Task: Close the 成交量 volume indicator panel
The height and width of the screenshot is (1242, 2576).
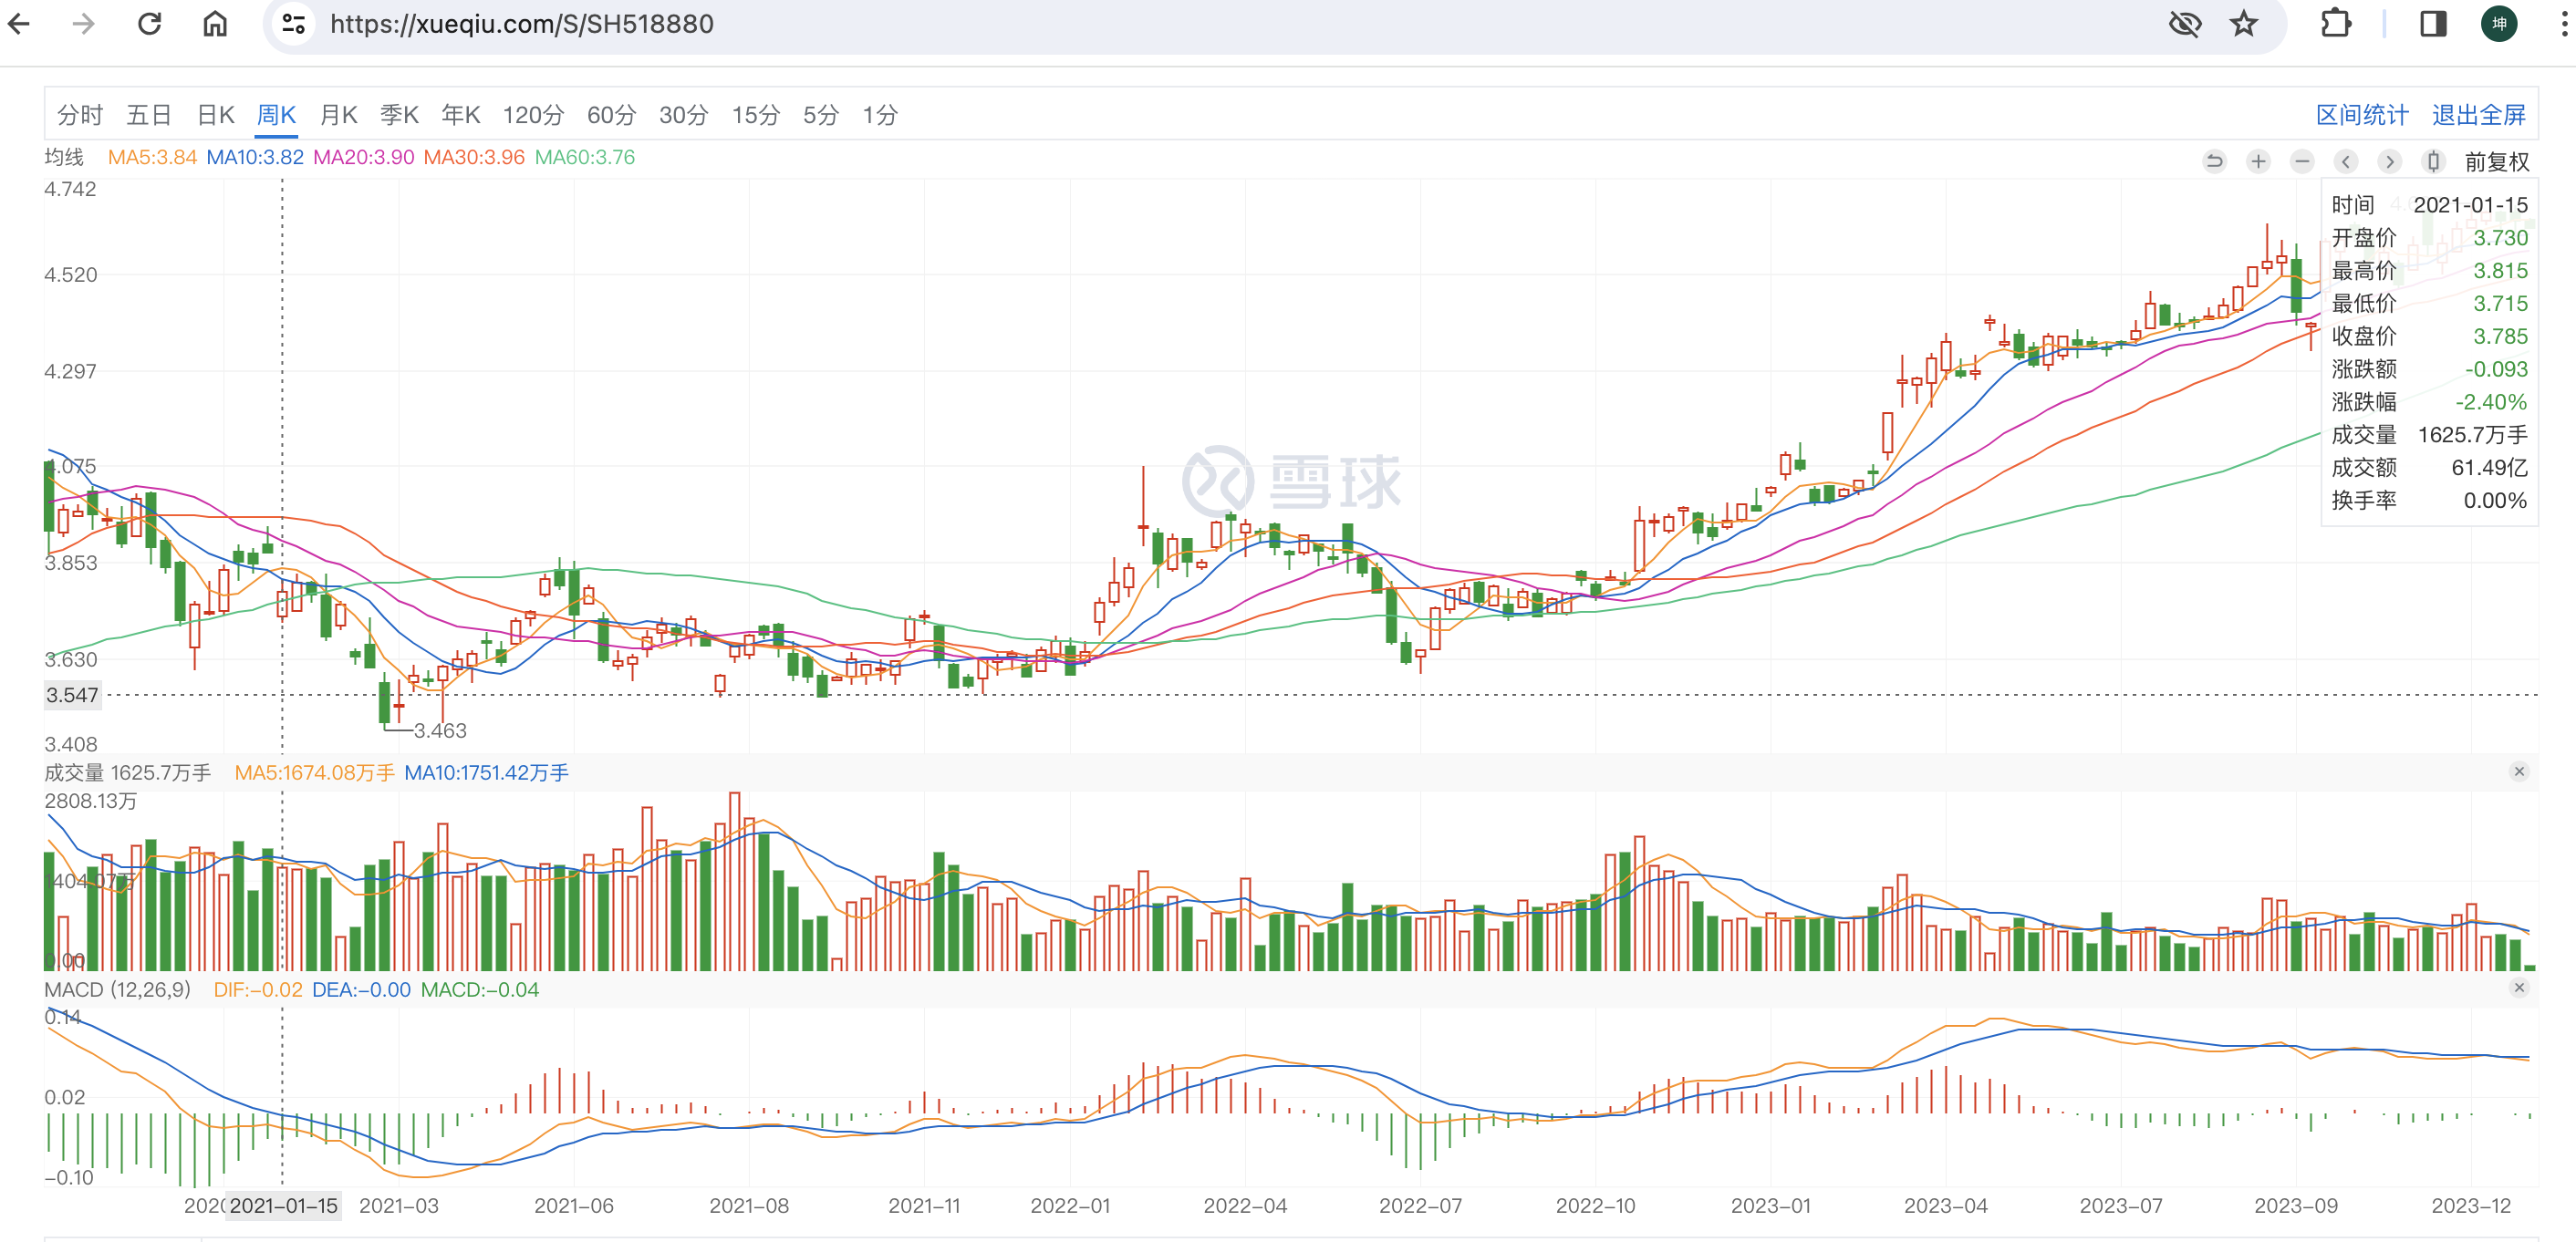Action: click(2519, 771)
